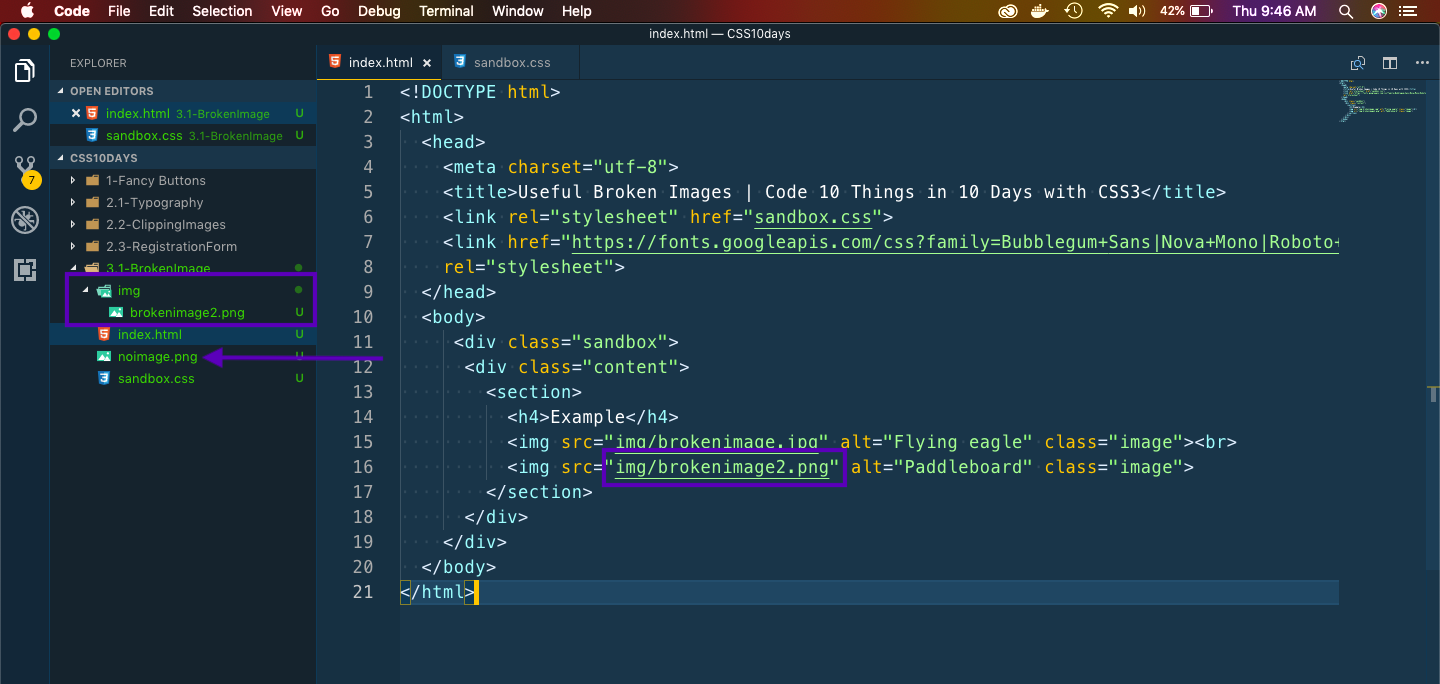This screenshot has height=684, width=1440.
Task: Open the editor More Actions ellipsis
Action: pyautogui.click(x=1421, y=63)
